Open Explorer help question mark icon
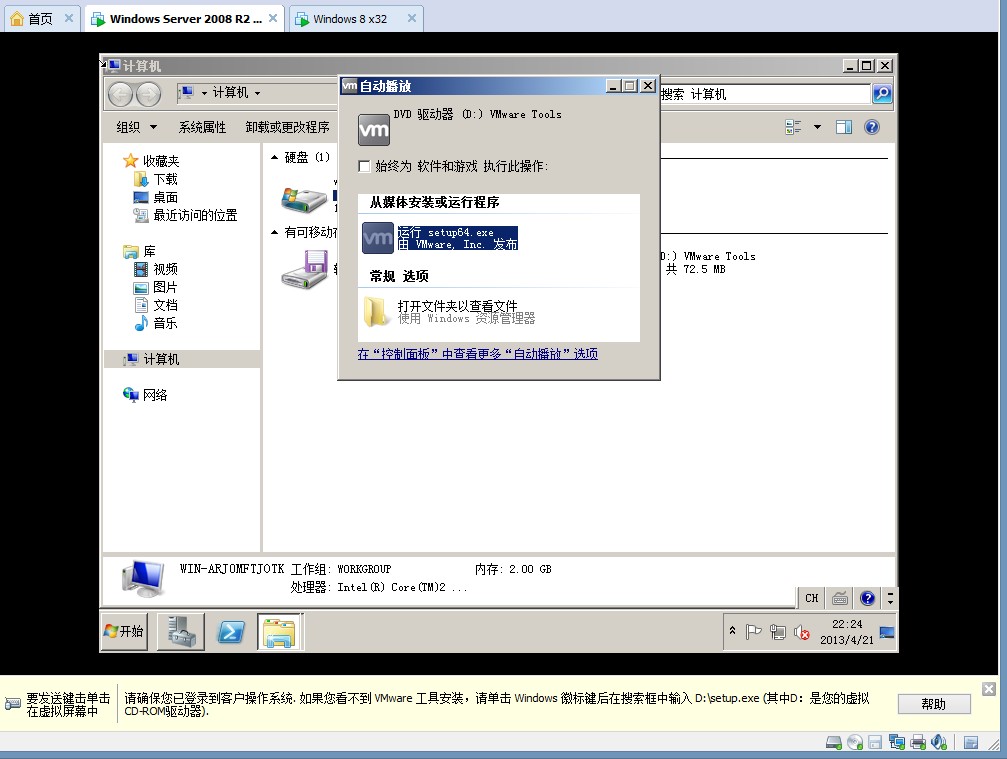1007x759 pixels. pyautogui.click(x=871, y=127)
